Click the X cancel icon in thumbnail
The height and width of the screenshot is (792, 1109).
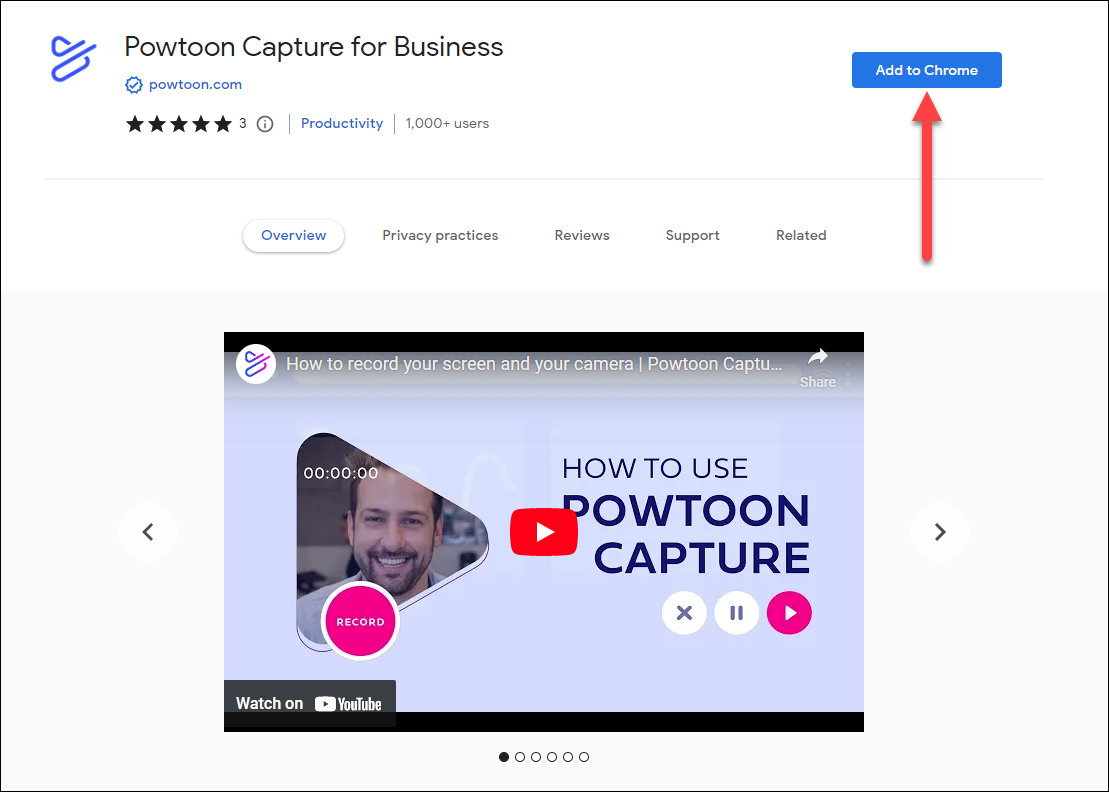[x=684, y=612]
